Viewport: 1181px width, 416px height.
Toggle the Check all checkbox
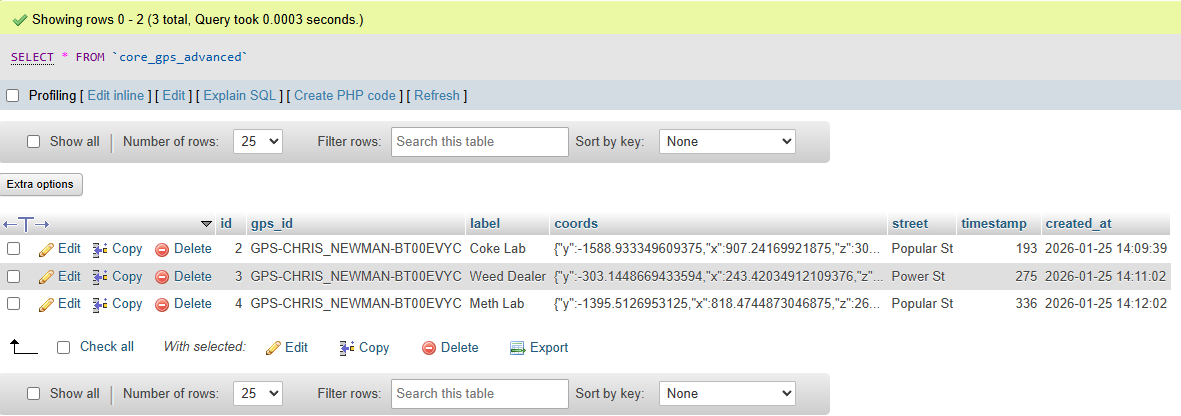(x=64, y=347)
